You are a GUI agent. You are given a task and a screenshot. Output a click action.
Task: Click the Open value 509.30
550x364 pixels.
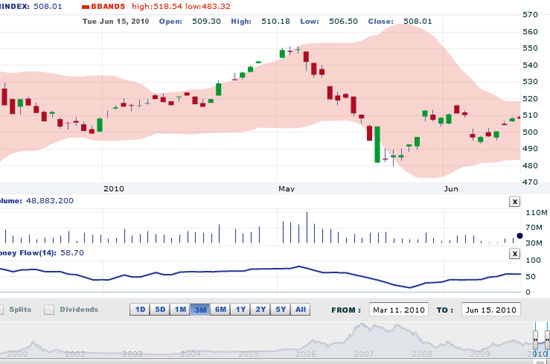tap(206, 21)
